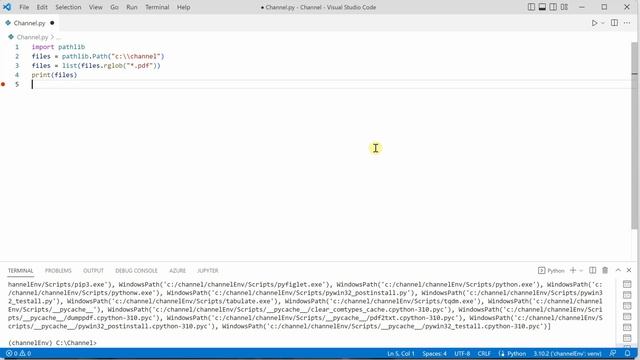The width and height of the screenshot is (640, 360).
Task: Open the View menu
Action: (96, 7)
